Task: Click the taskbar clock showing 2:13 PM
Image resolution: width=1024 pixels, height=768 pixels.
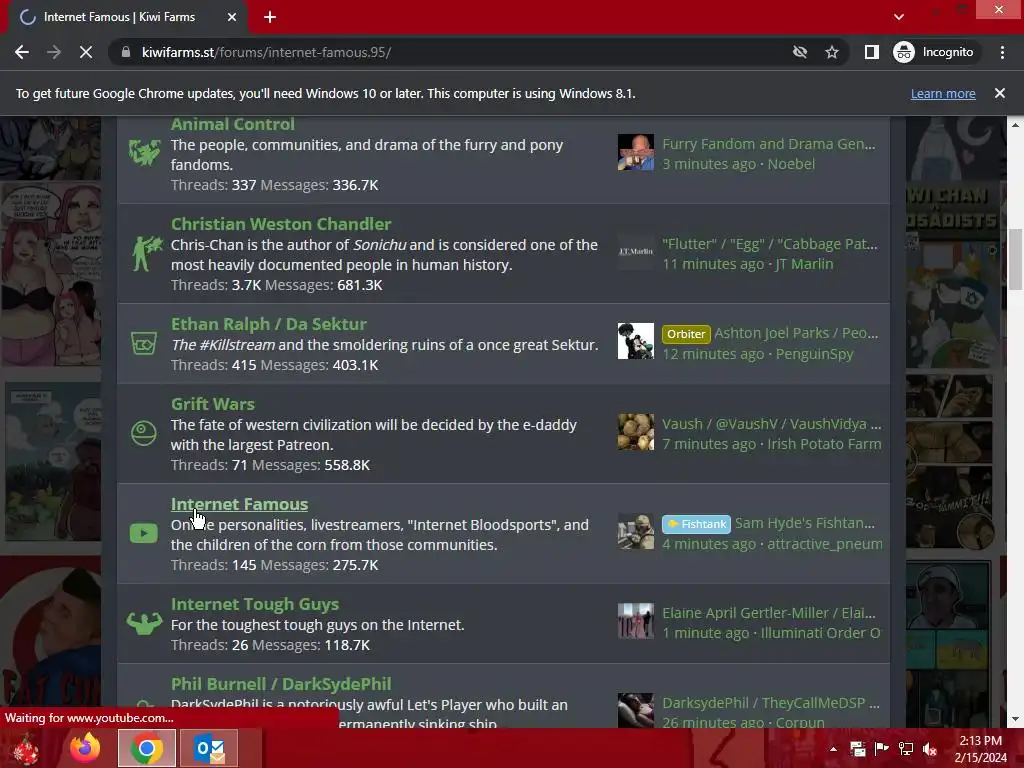Action: point(980,749)
